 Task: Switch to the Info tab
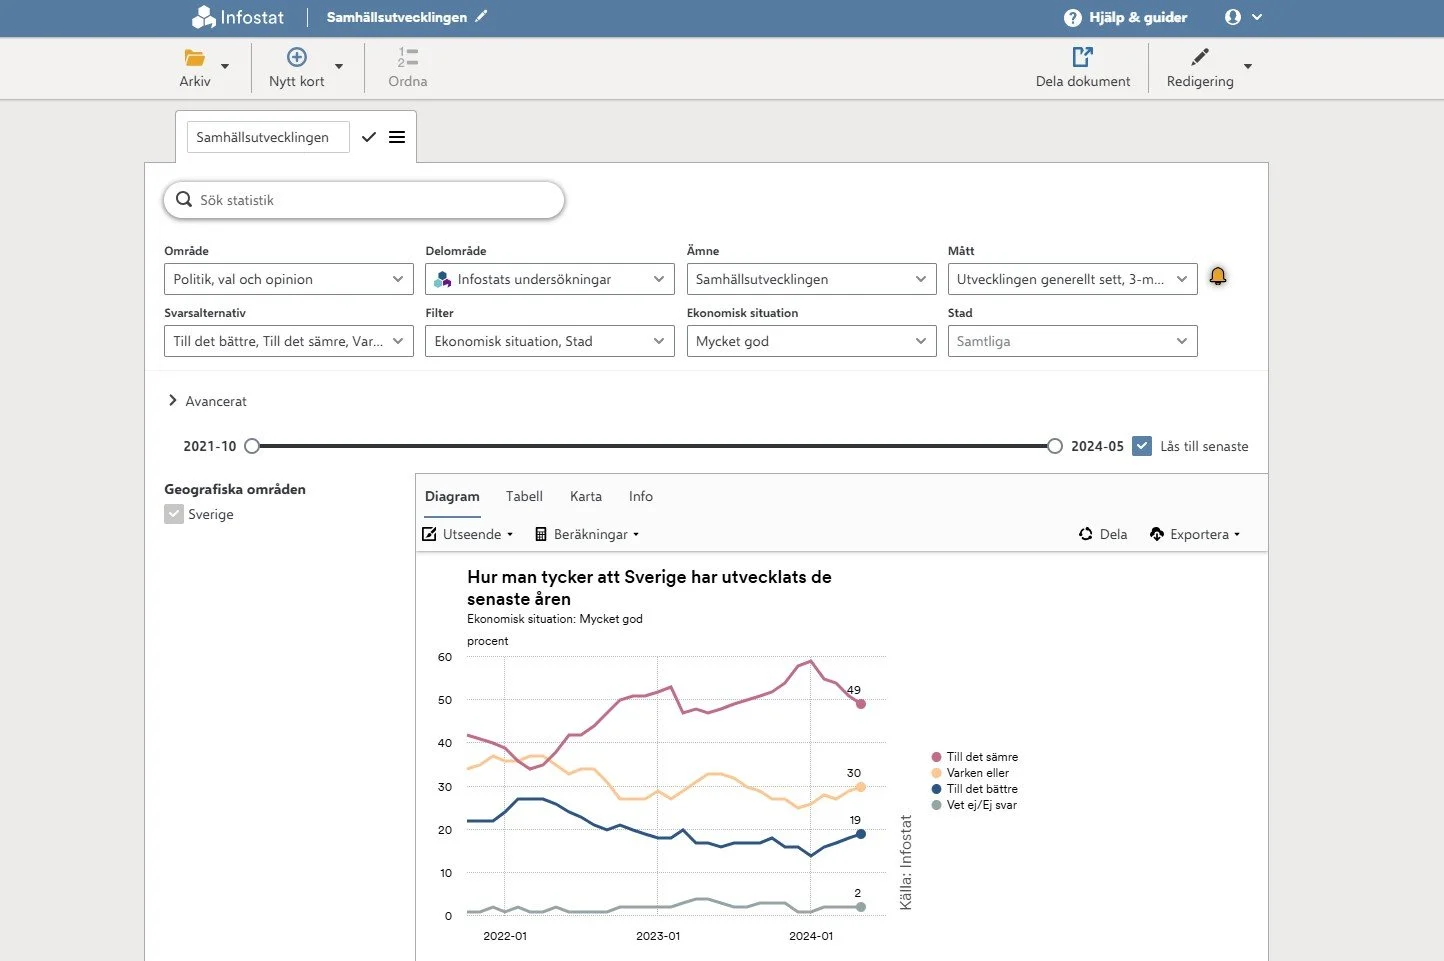pos(641,496)
